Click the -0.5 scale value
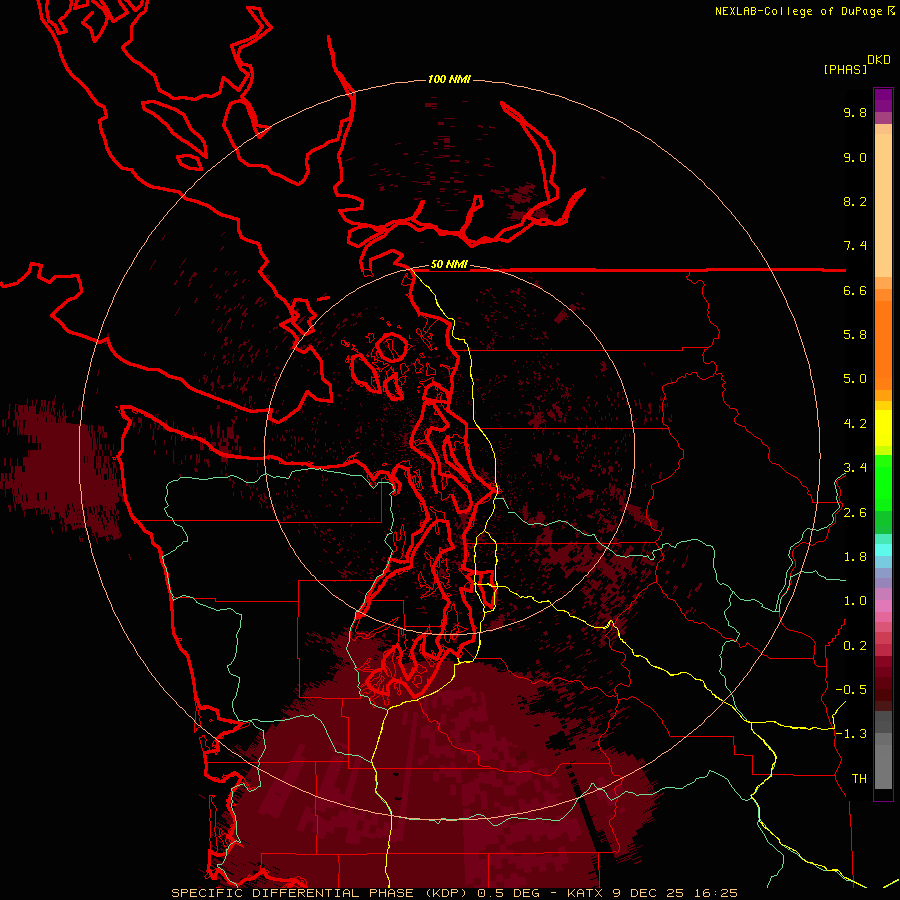Screen dimensions: 900x900 pos(851,690)
